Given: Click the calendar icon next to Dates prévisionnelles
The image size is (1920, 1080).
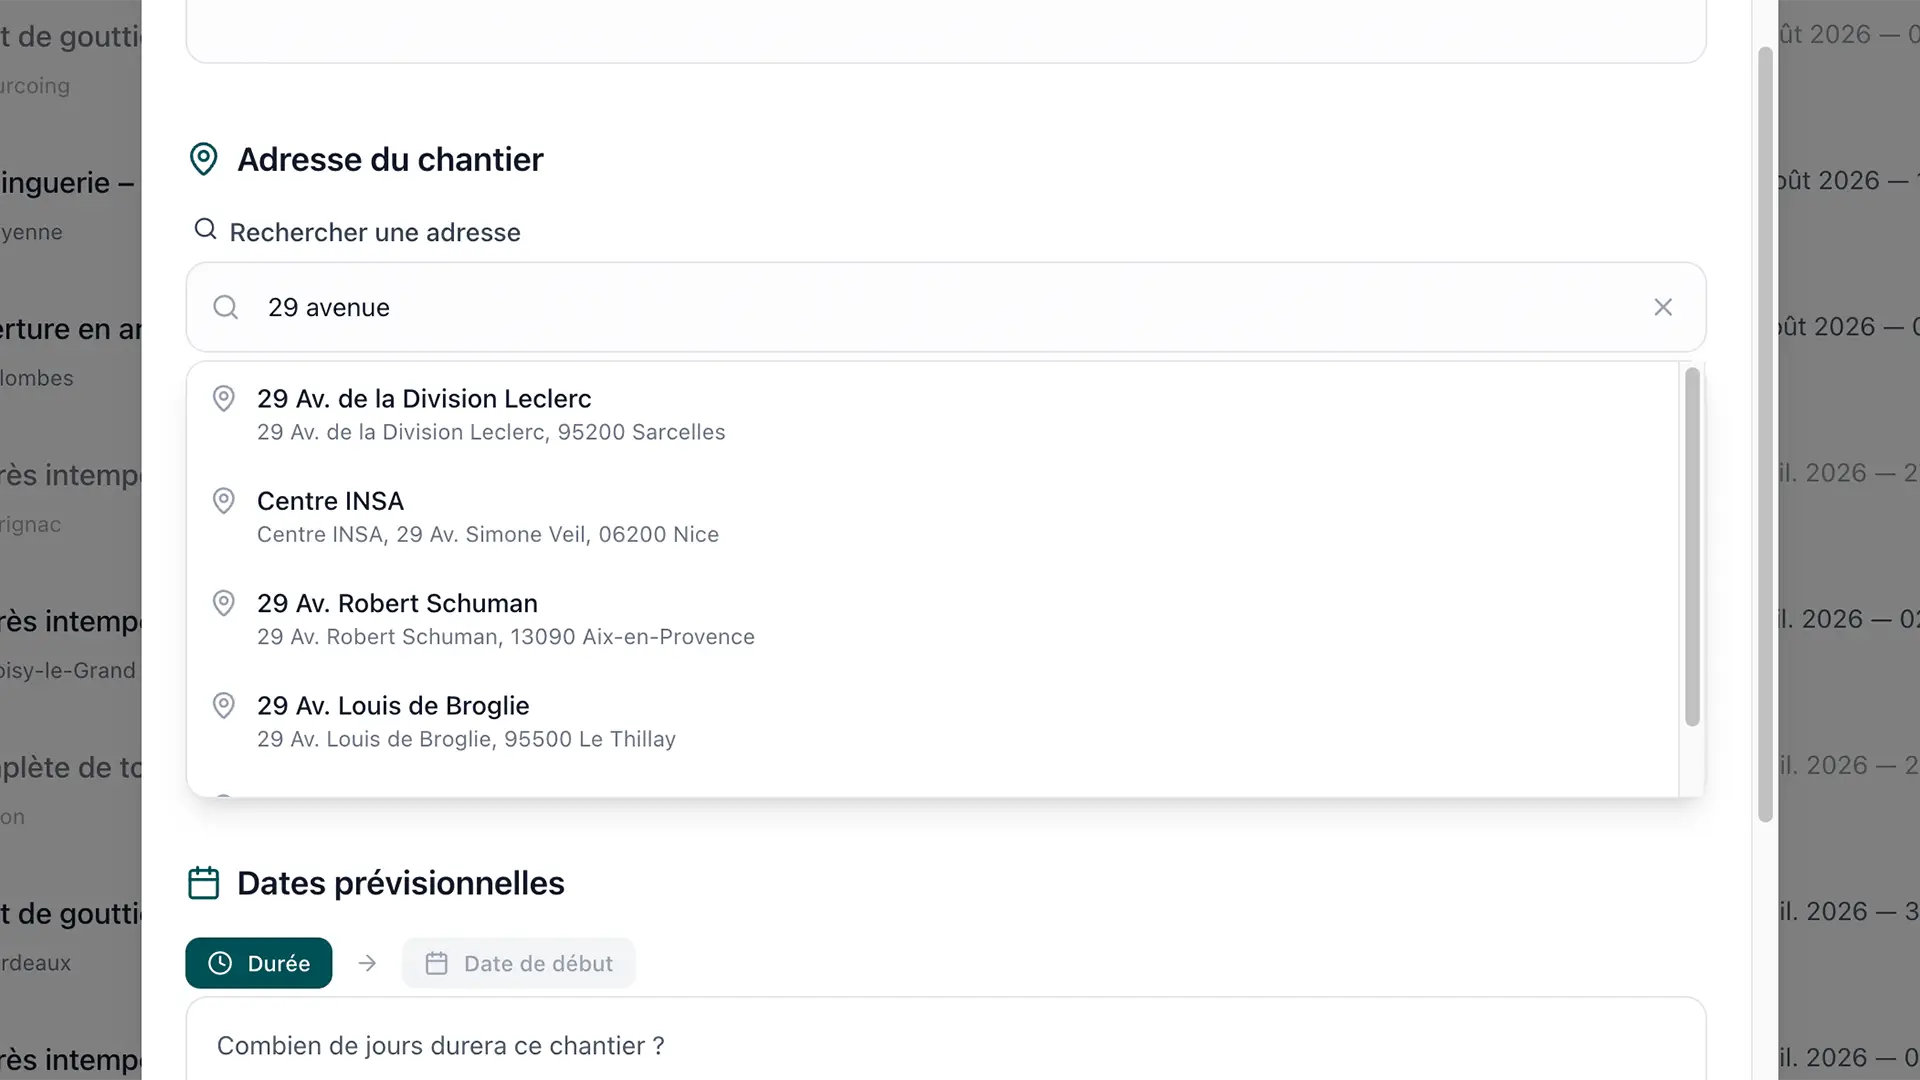Looking at the screenshot, I should (203, 883).
